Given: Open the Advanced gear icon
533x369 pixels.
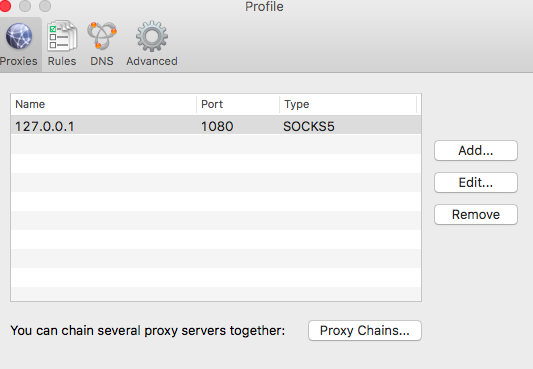Looking at the screenshot, I should click(152, 36).
